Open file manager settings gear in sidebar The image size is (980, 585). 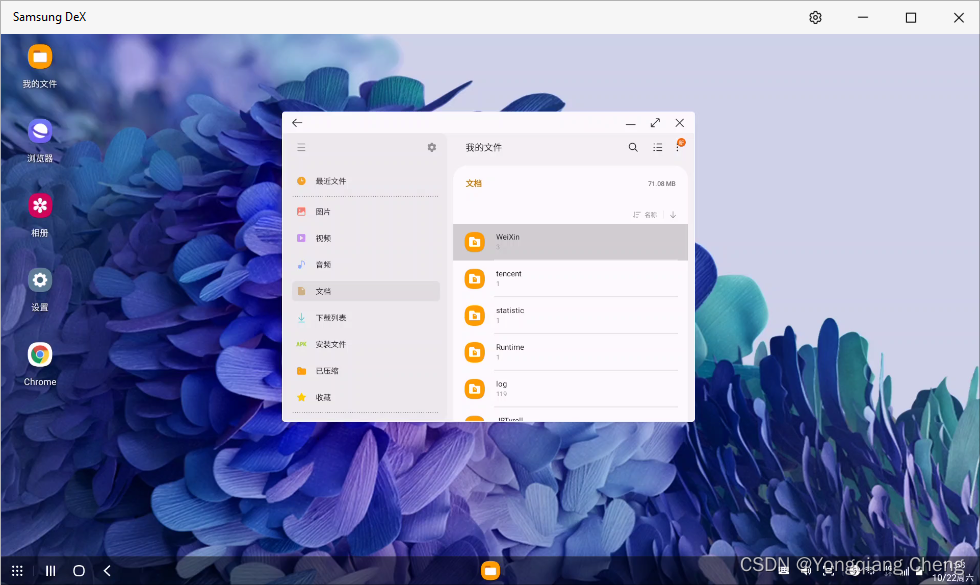click(431, 148)
